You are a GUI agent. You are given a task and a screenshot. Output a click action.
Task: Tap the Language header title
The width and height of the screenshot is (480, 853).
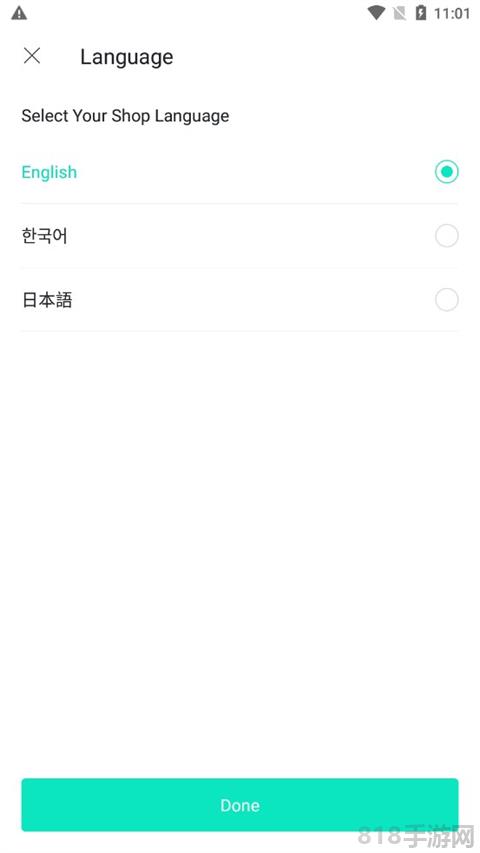point(127,57)
